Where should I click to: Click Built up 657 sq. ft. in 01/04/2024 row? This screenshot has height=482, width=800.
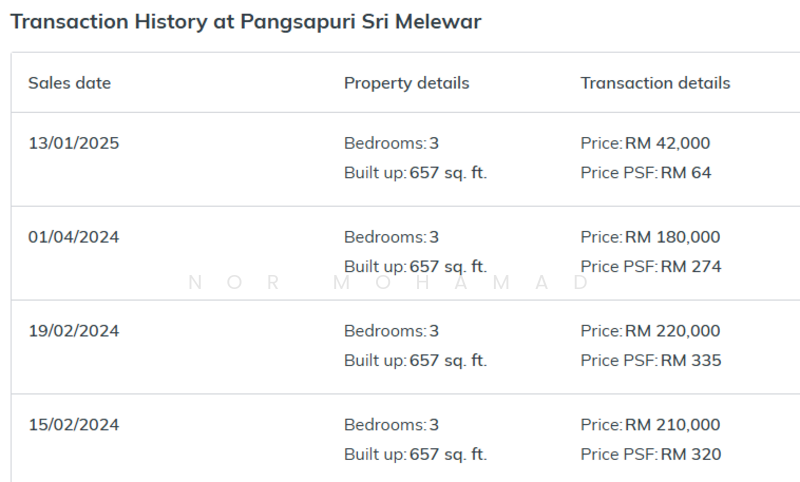[415, 267]
